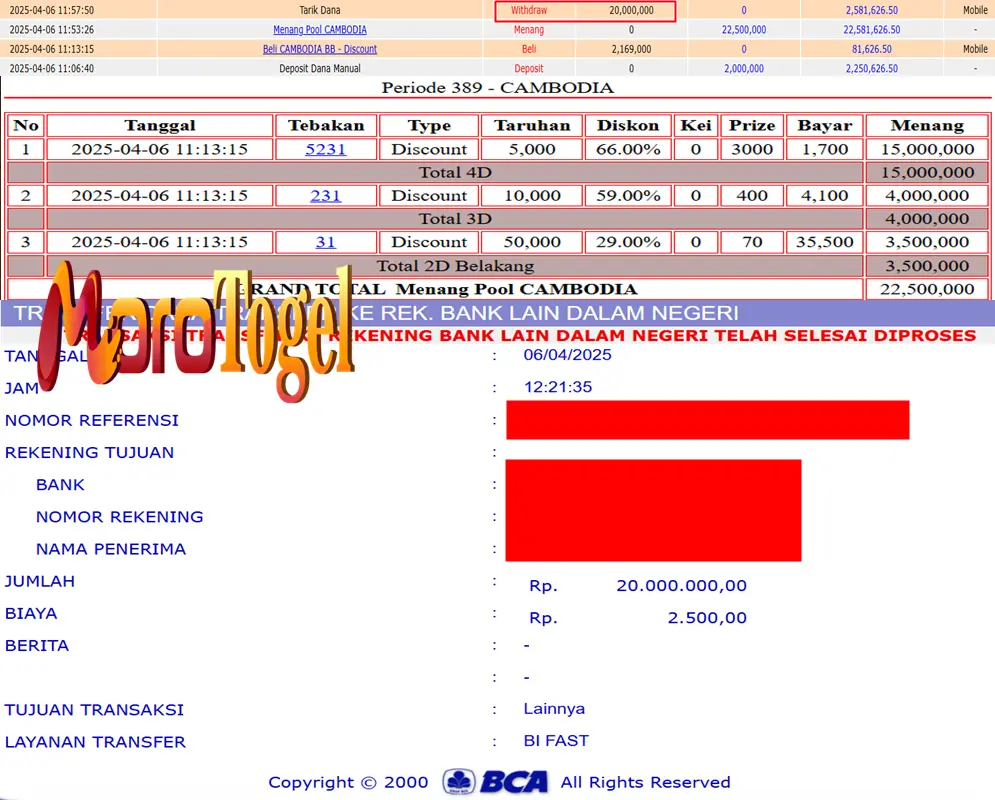Open bet number 231 details
Viewport: 995px width, 800px height.
pos(325,195)
